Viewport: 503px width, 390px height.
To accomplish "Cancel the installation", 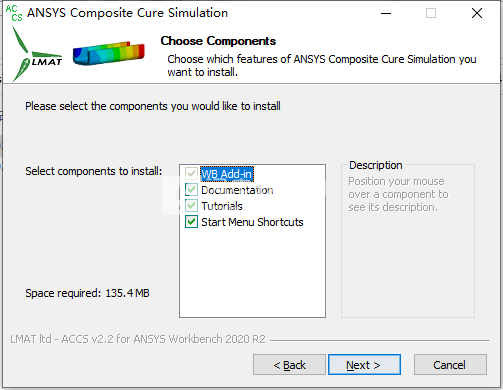I will (x=450, y=365).
